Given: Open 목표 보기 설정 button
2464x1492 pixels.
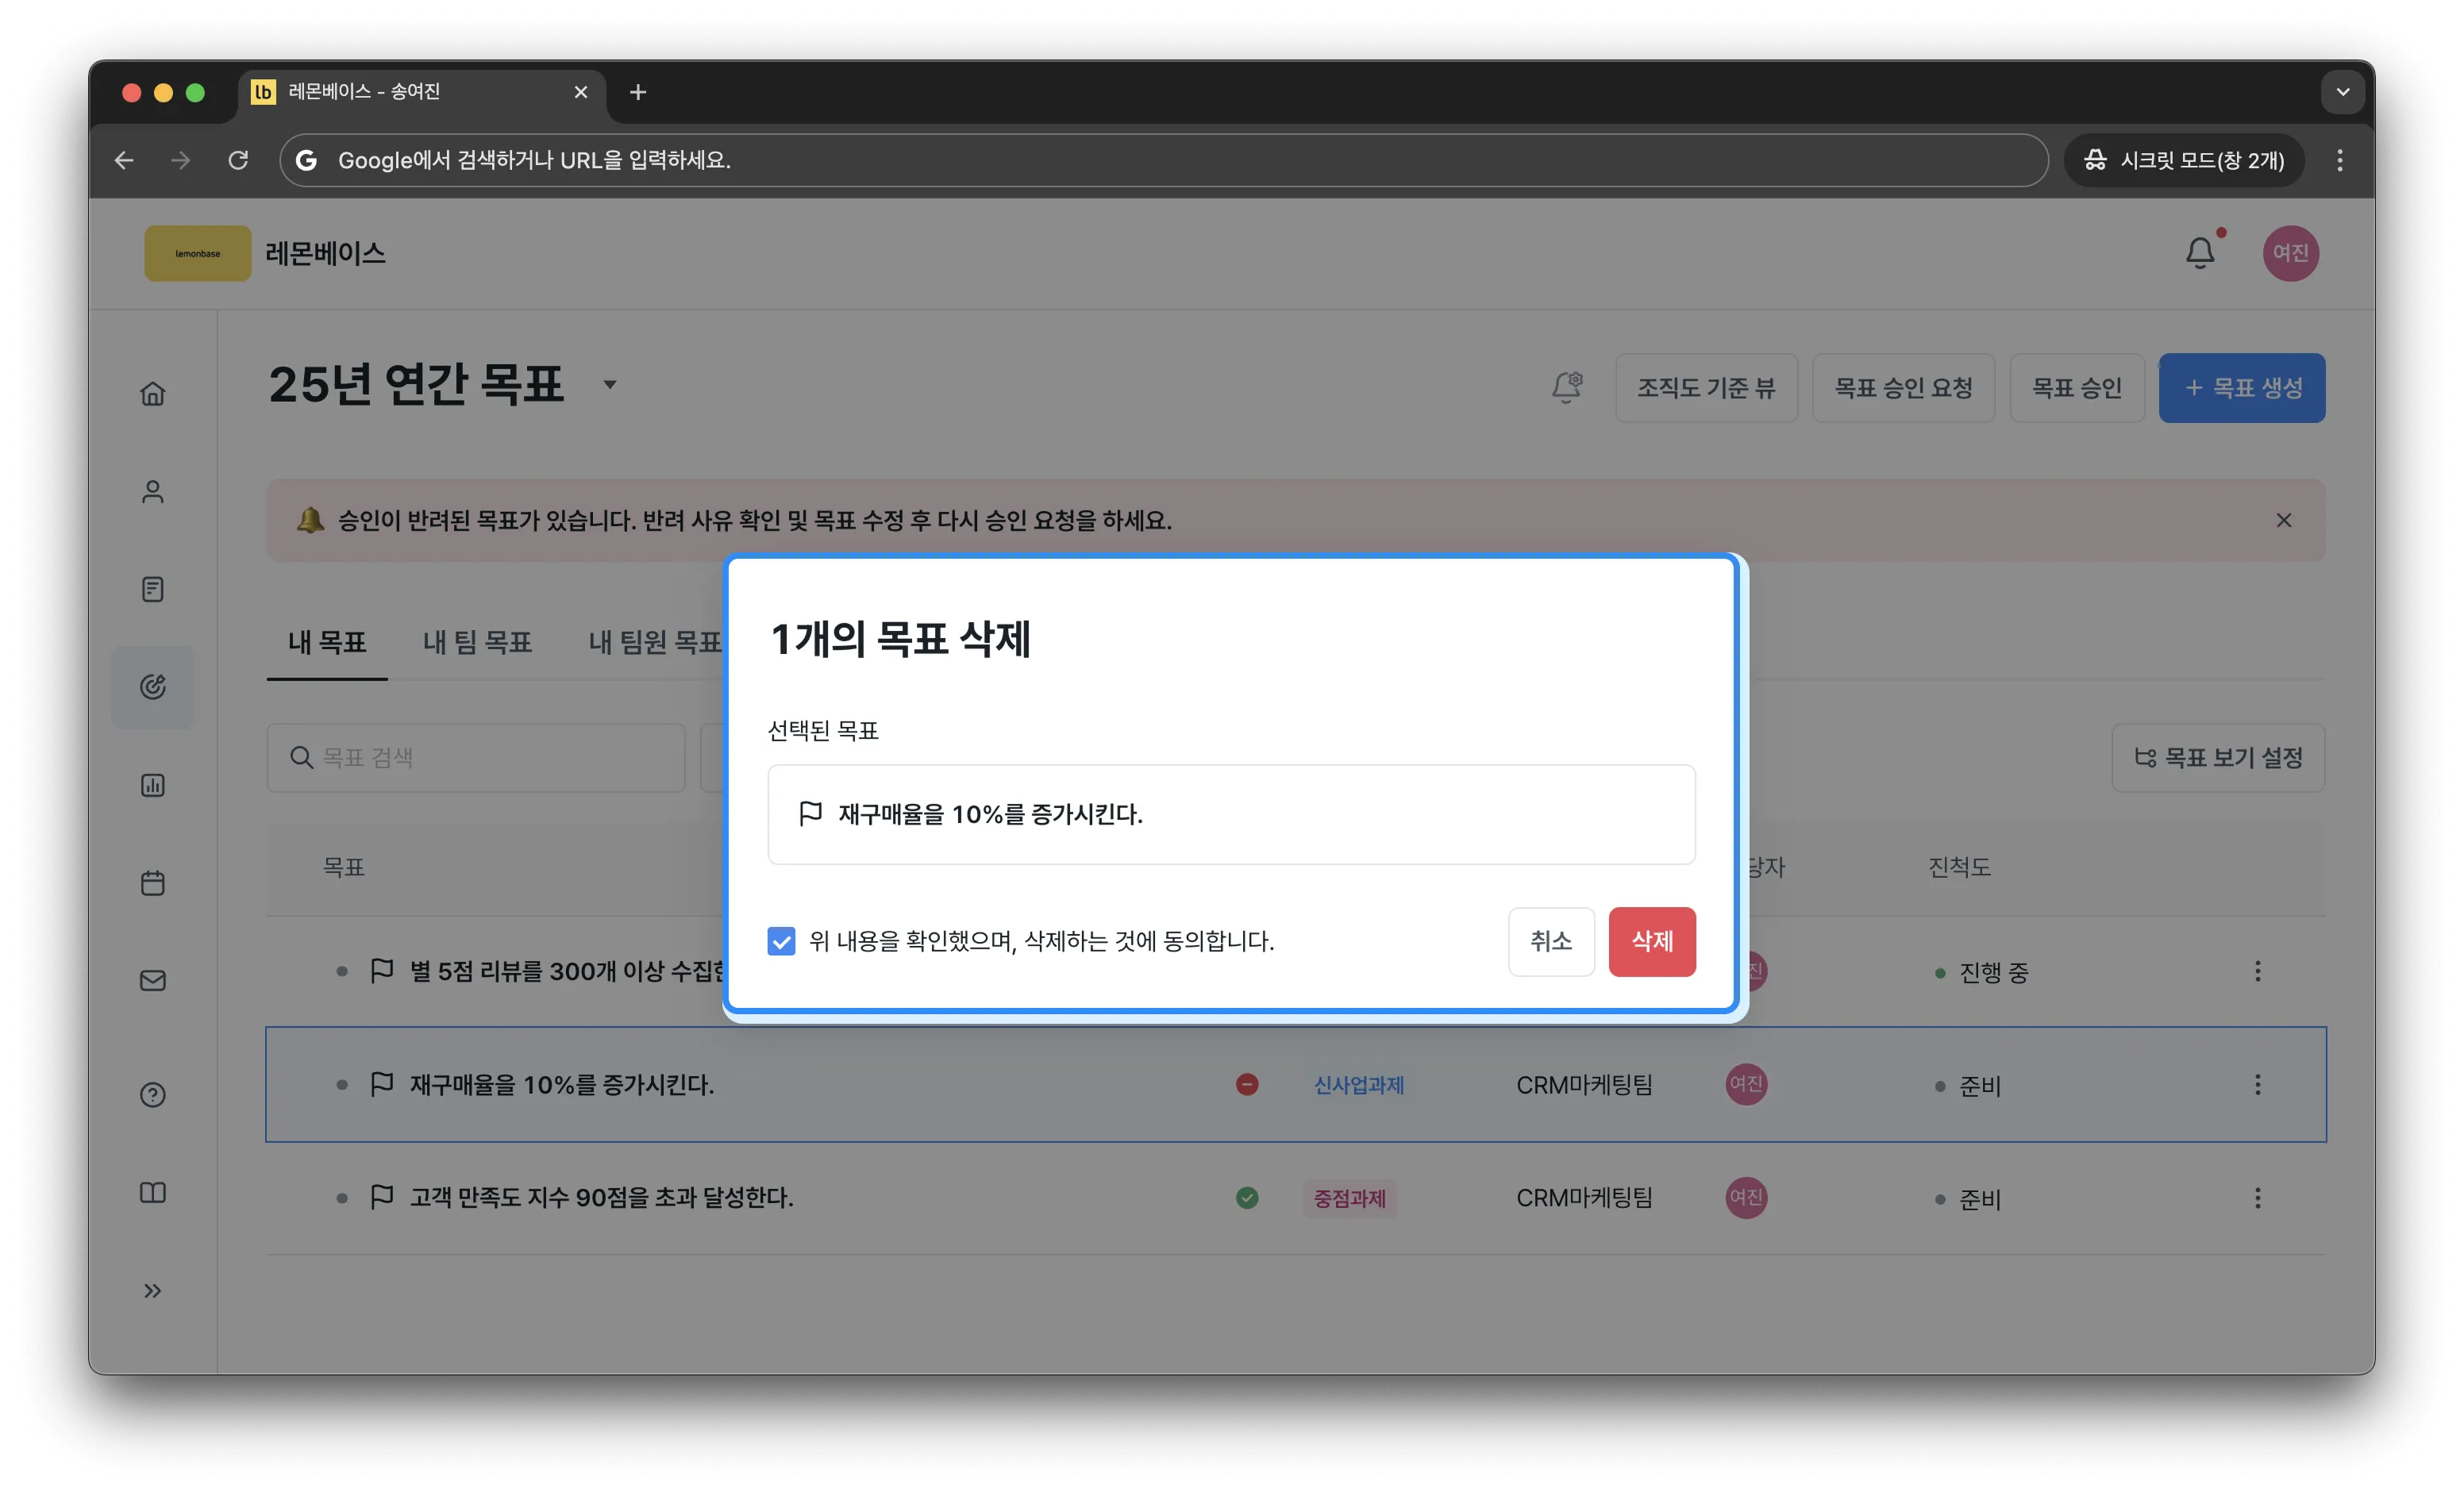Looking at the screenshot, I should 2218,758.
